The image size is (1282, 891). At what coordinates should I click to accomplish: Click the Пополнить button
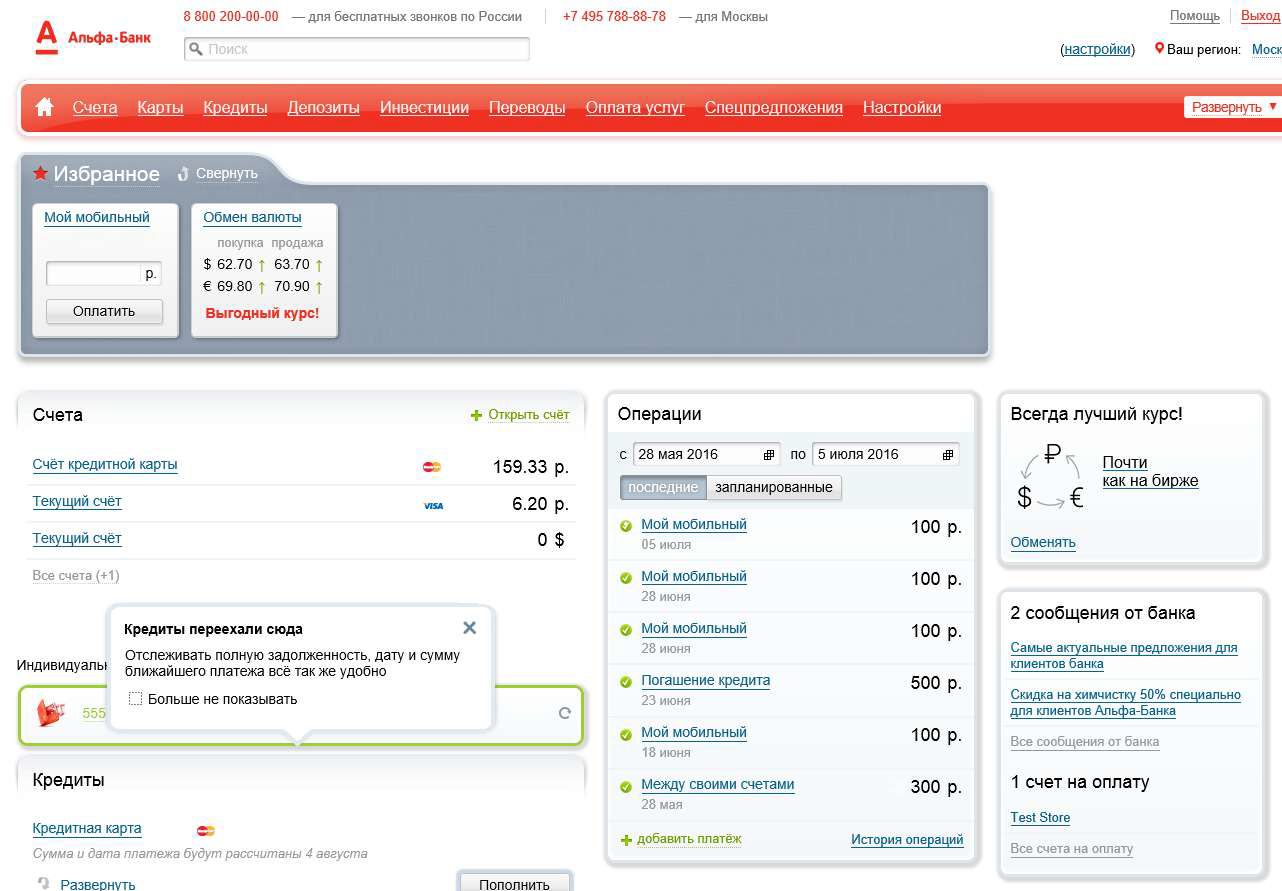(515, 883)
